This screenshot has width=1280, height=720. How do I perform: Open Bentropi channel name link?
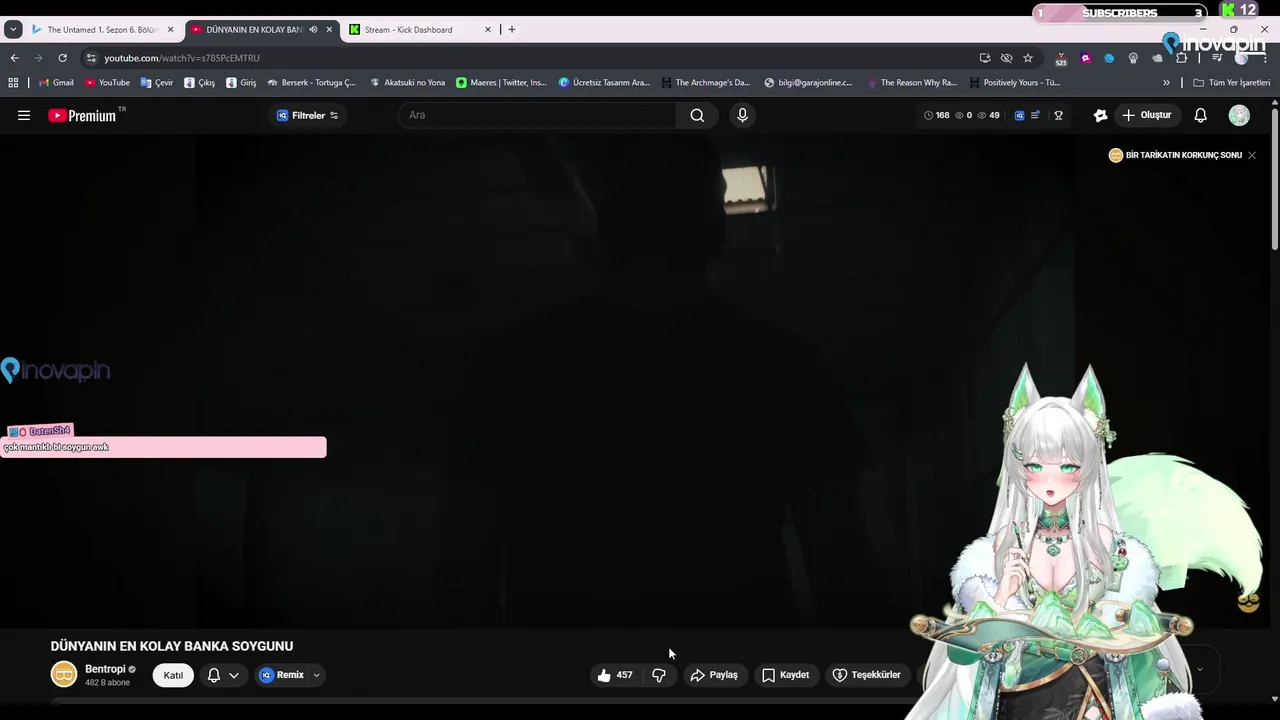click(x=105, y=669)
